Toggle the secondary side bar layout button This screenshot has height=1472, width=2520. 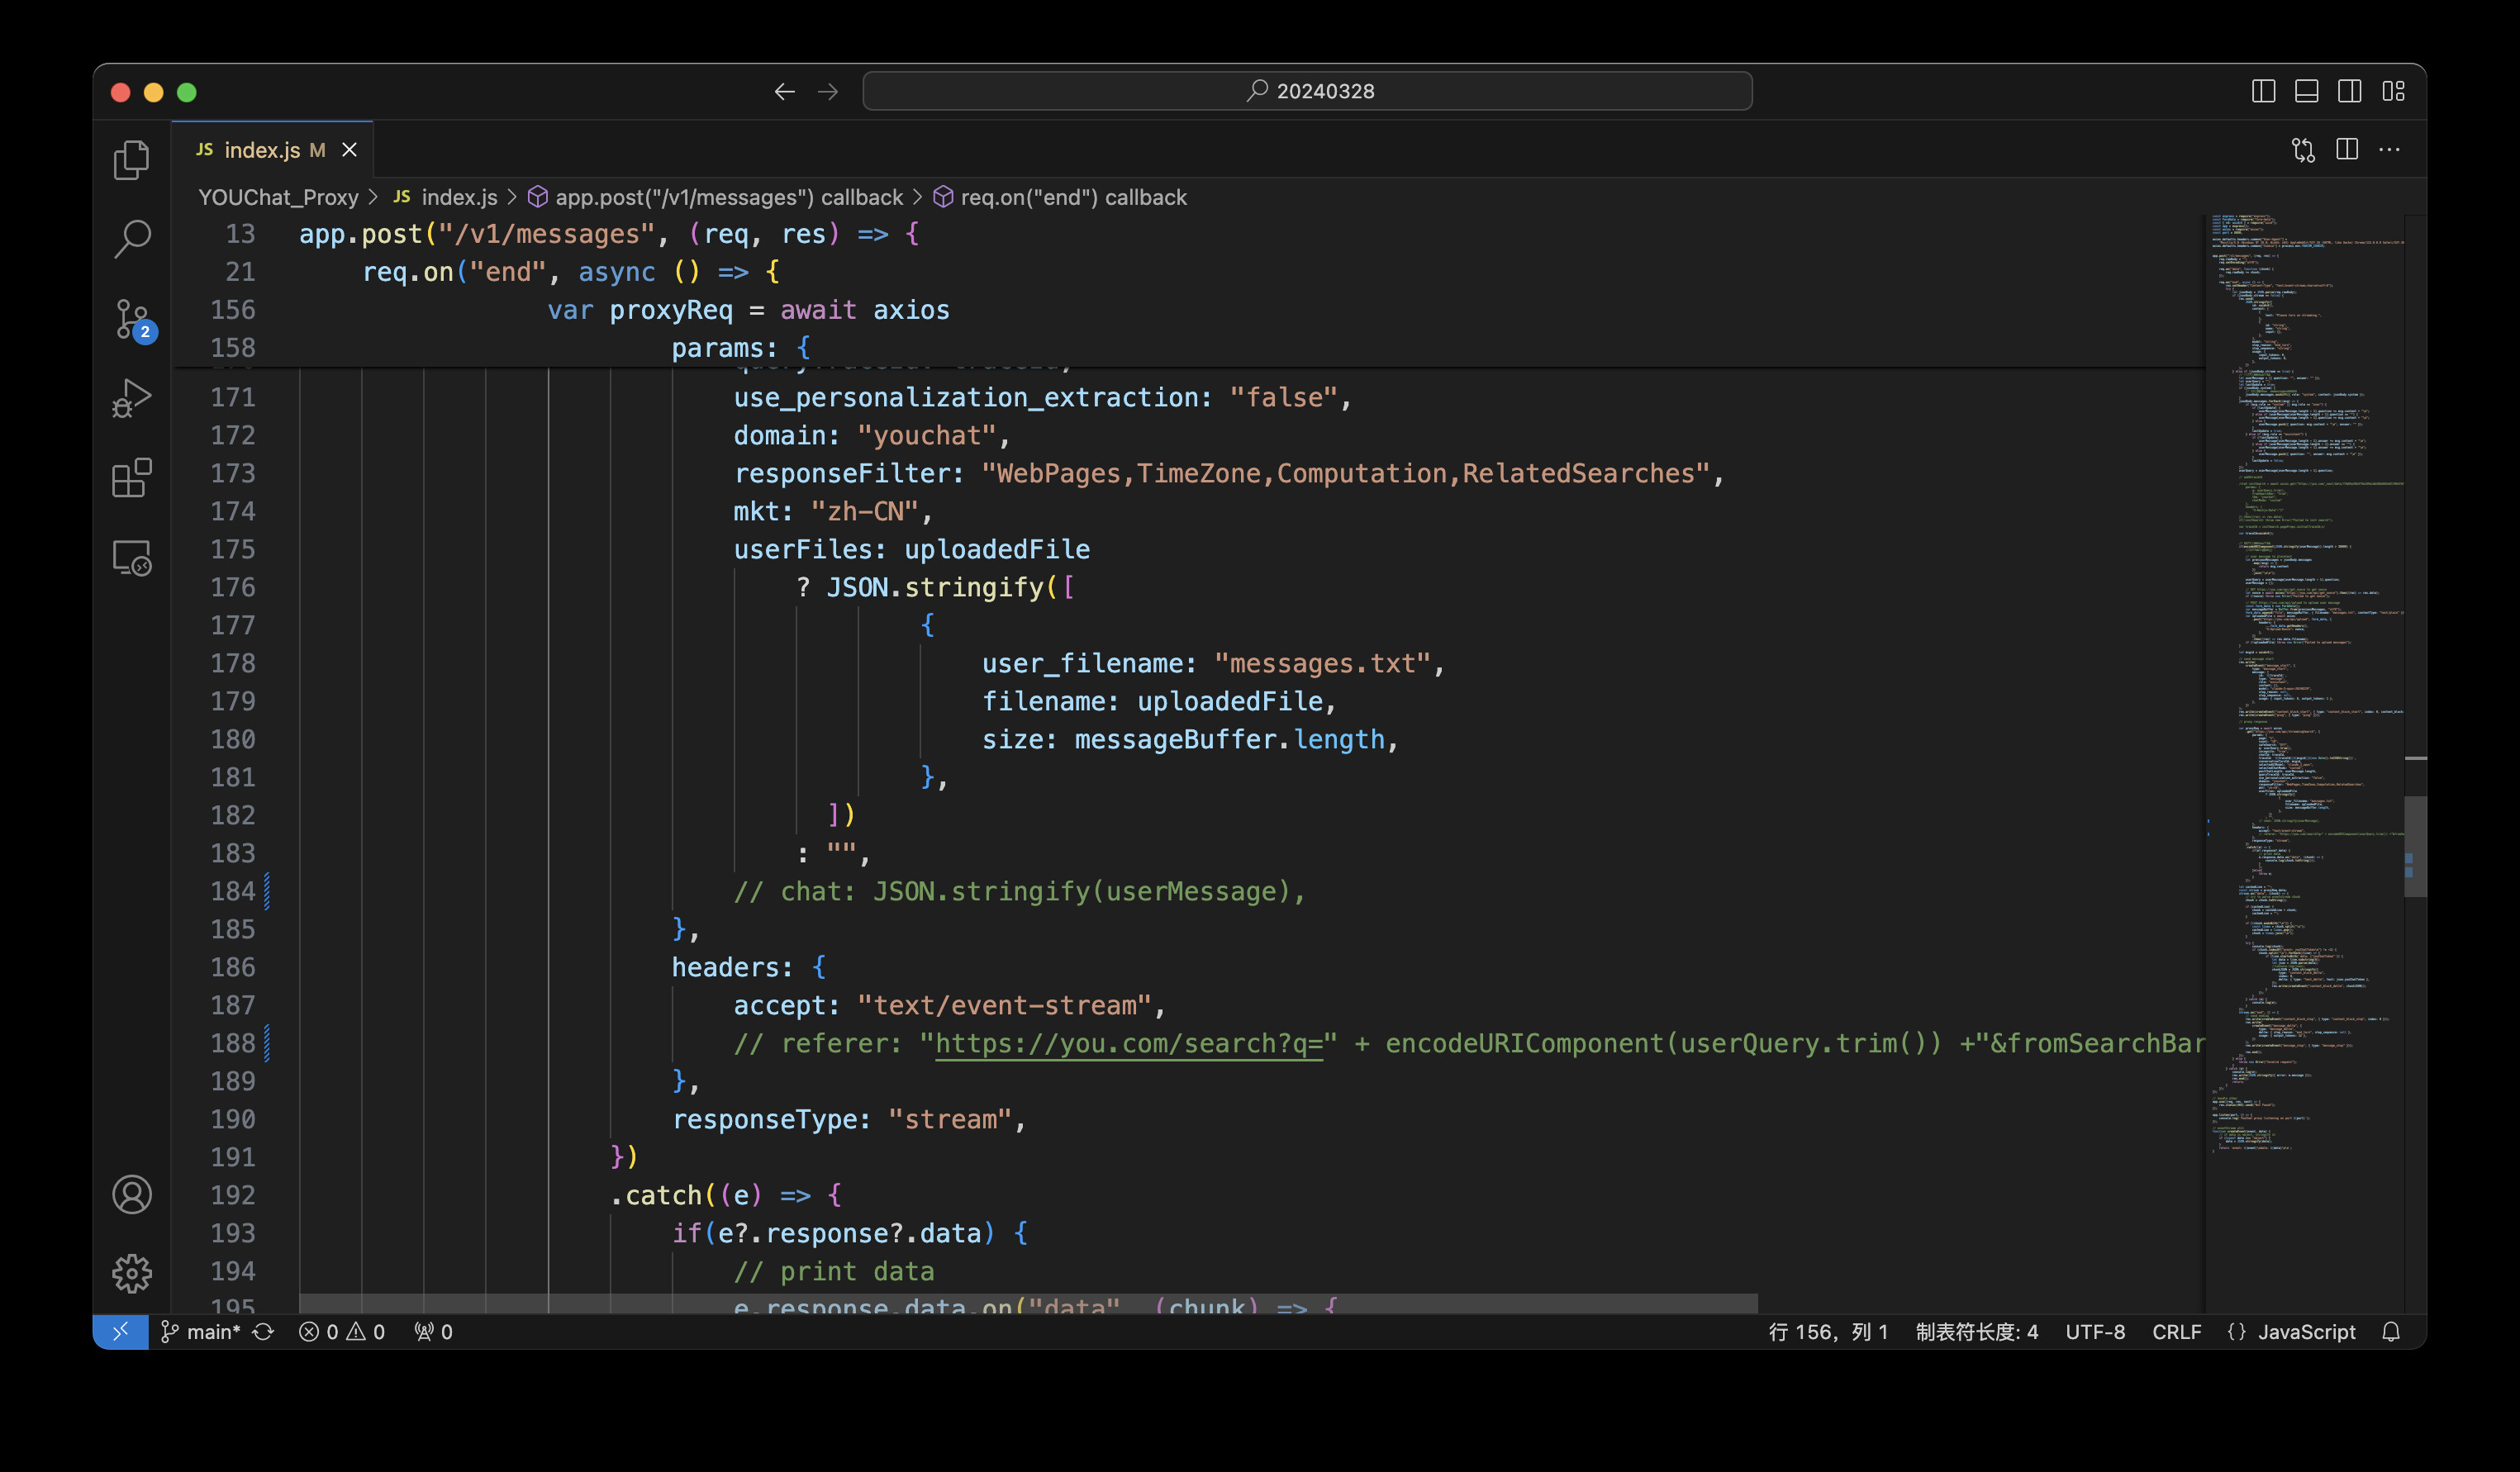pyautogui.click(x=2349, y=91)
